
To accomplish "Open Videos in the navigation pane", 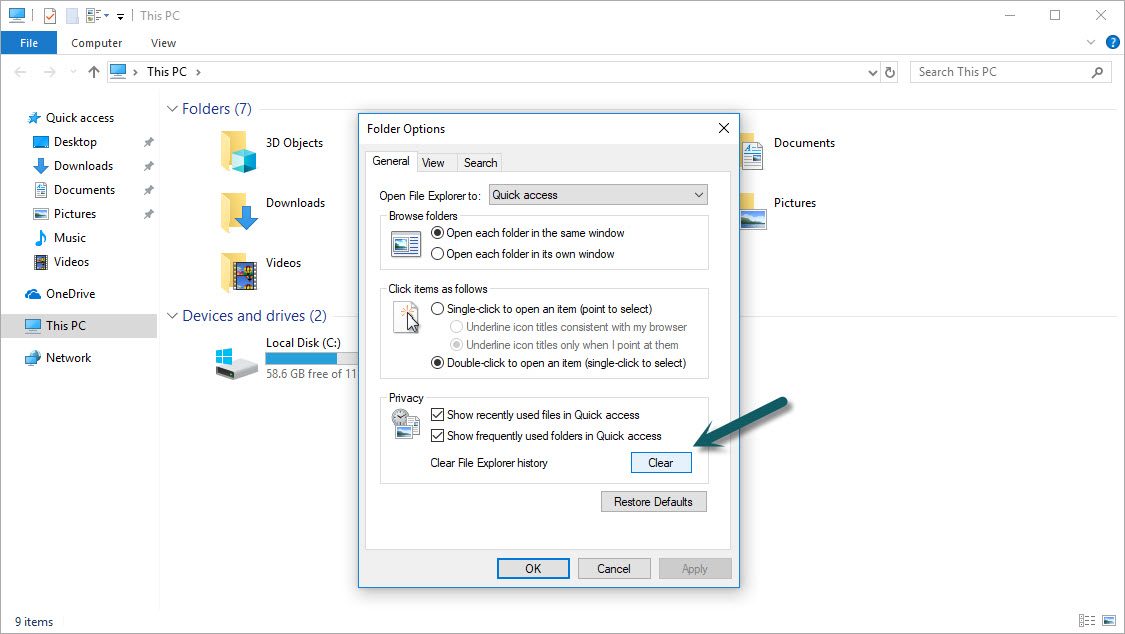I will pyautogui.click(x=71, y=262).
